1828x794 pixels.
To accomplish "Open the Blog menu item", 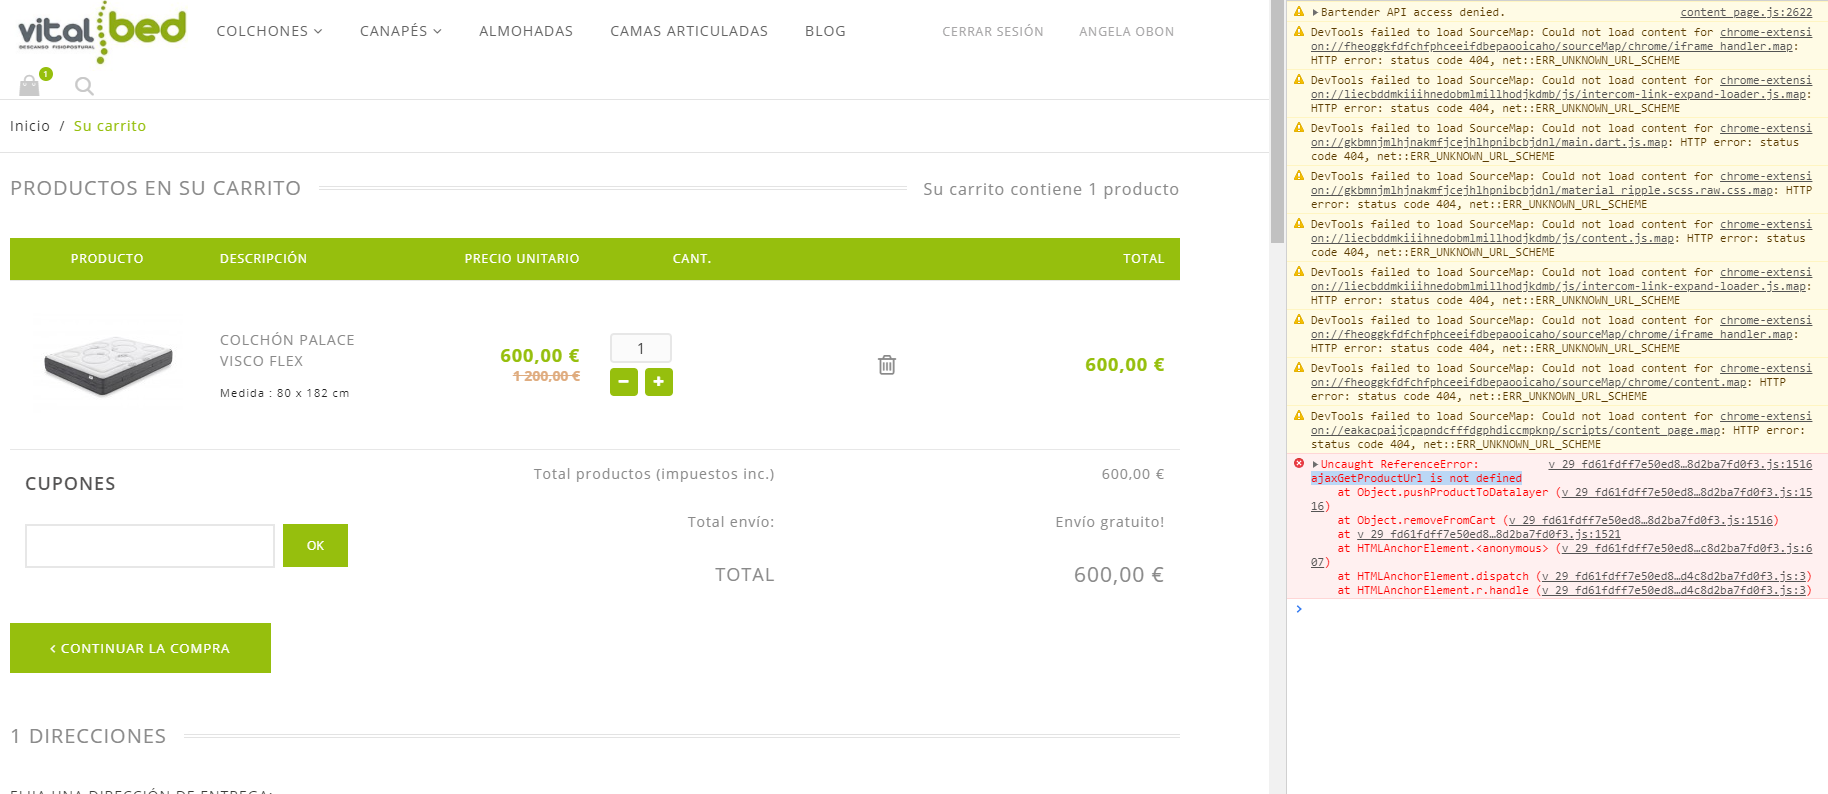I will 825,31.
